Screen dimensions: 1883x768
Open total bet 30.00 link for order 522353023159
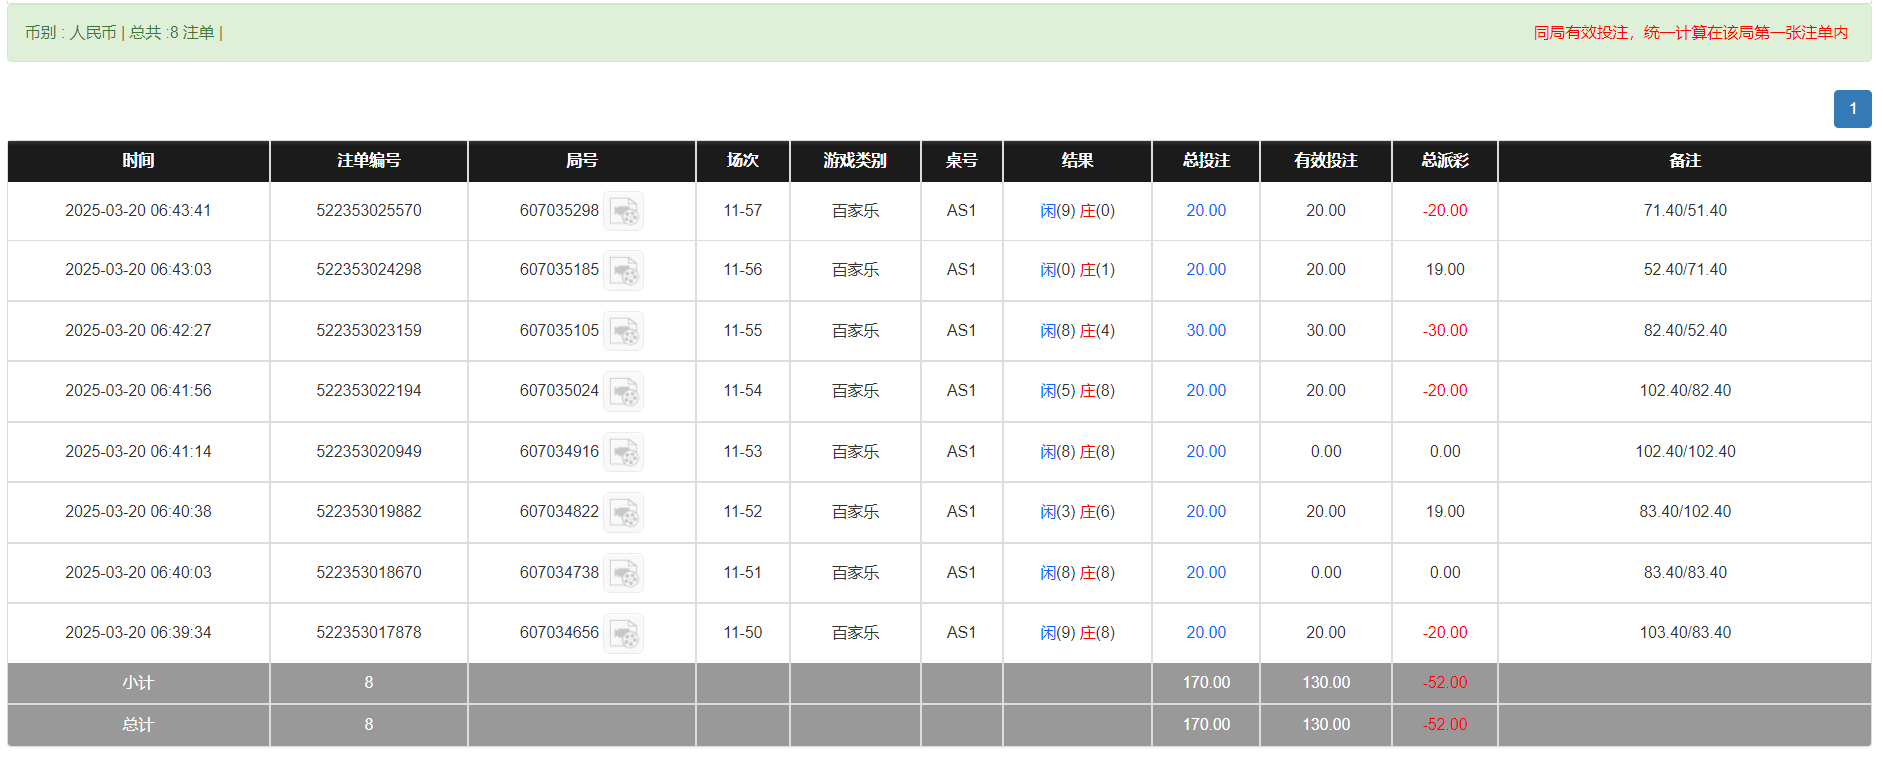tap(1206, 331)
